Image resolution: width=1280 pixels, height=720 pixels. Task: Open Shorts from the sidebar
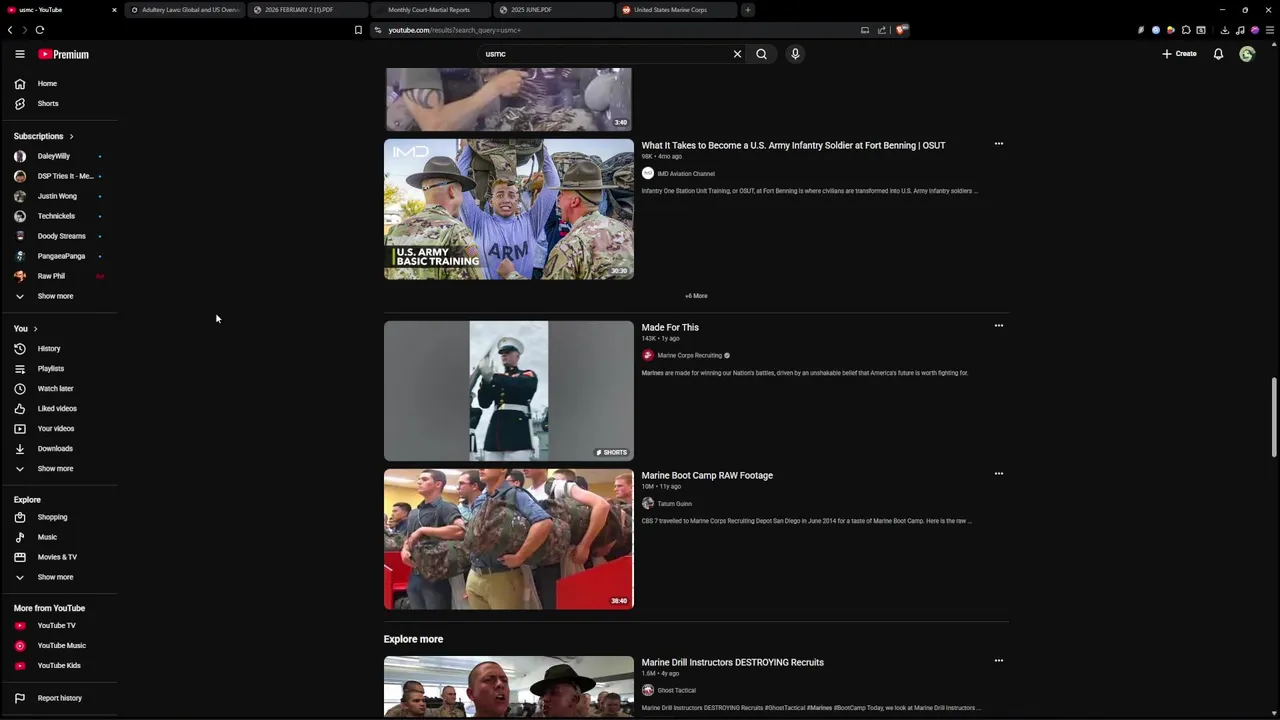tap(48, 104)
